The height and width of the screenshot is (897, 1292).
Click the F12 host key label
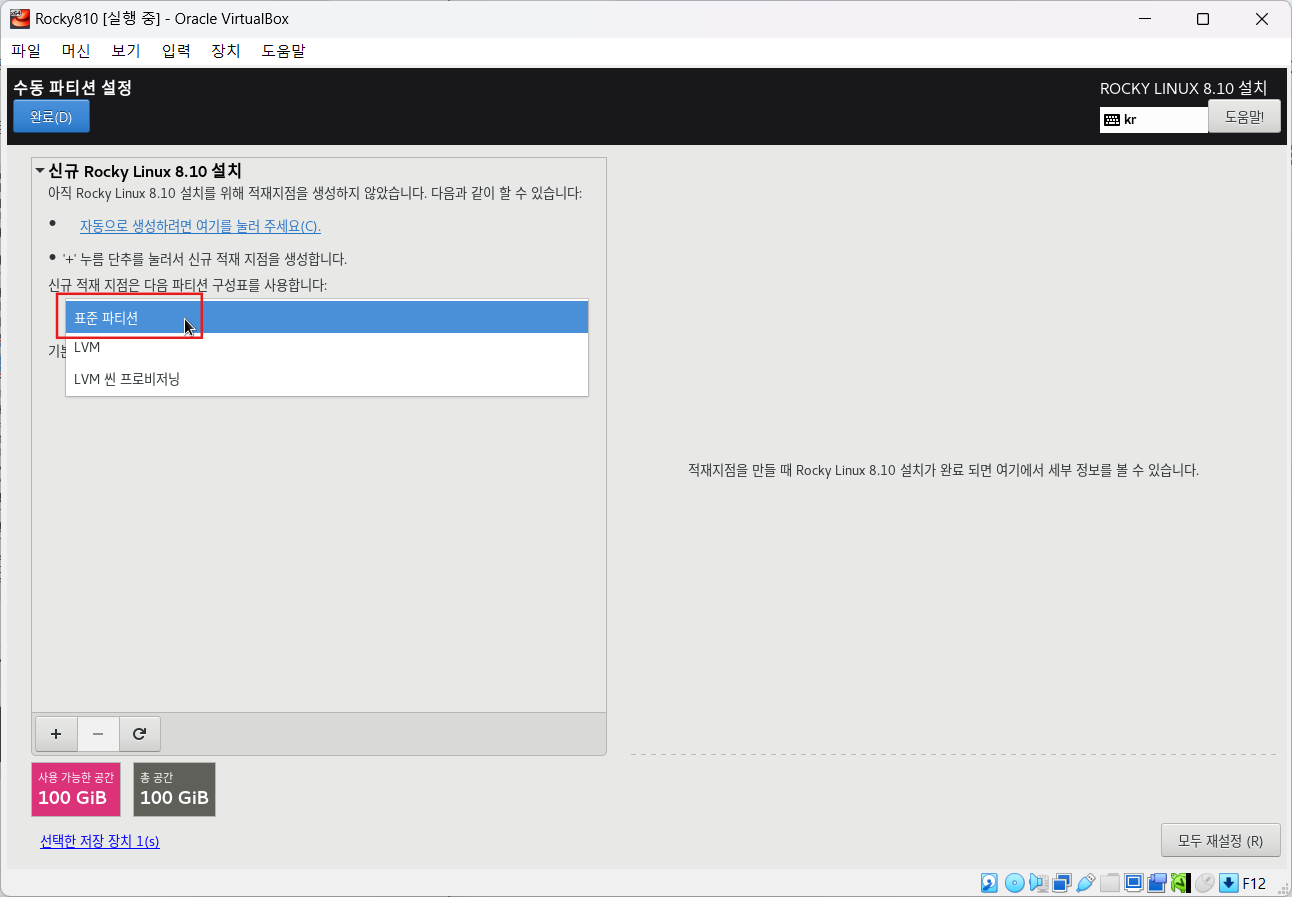point(1254,883)
